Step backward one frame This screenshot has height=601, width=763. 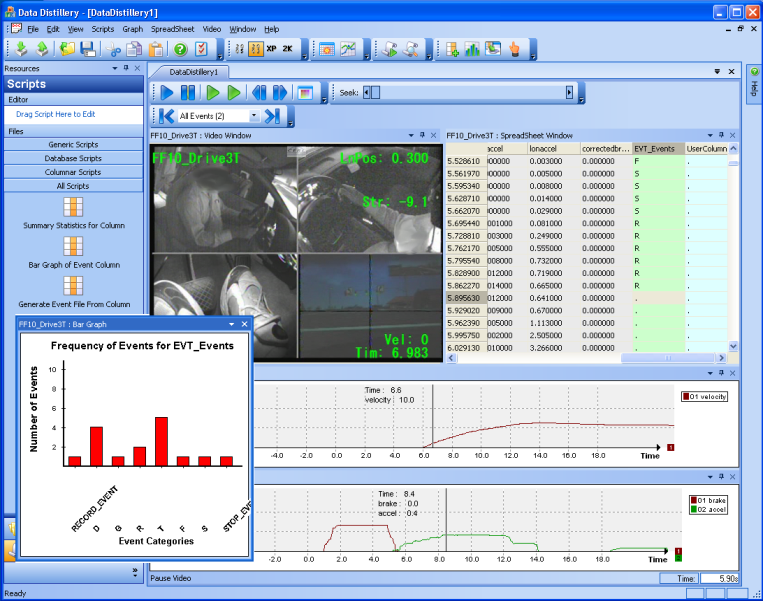259,92
